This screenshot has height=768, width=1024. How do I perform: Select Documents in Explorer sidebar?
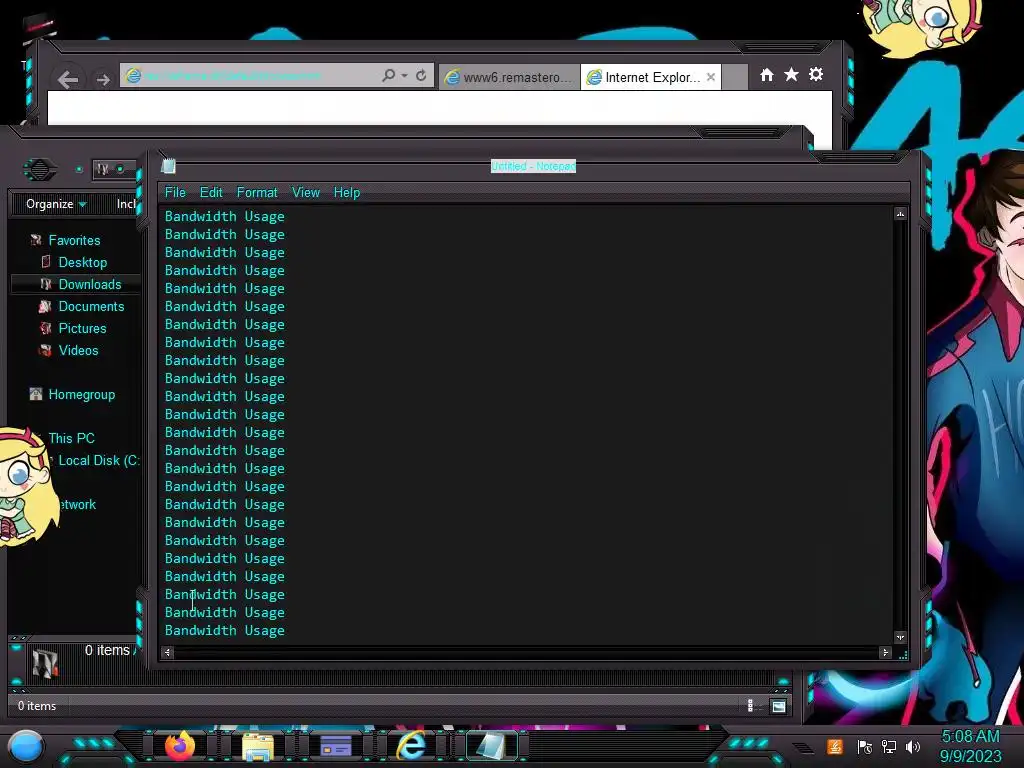click(91, 306)
